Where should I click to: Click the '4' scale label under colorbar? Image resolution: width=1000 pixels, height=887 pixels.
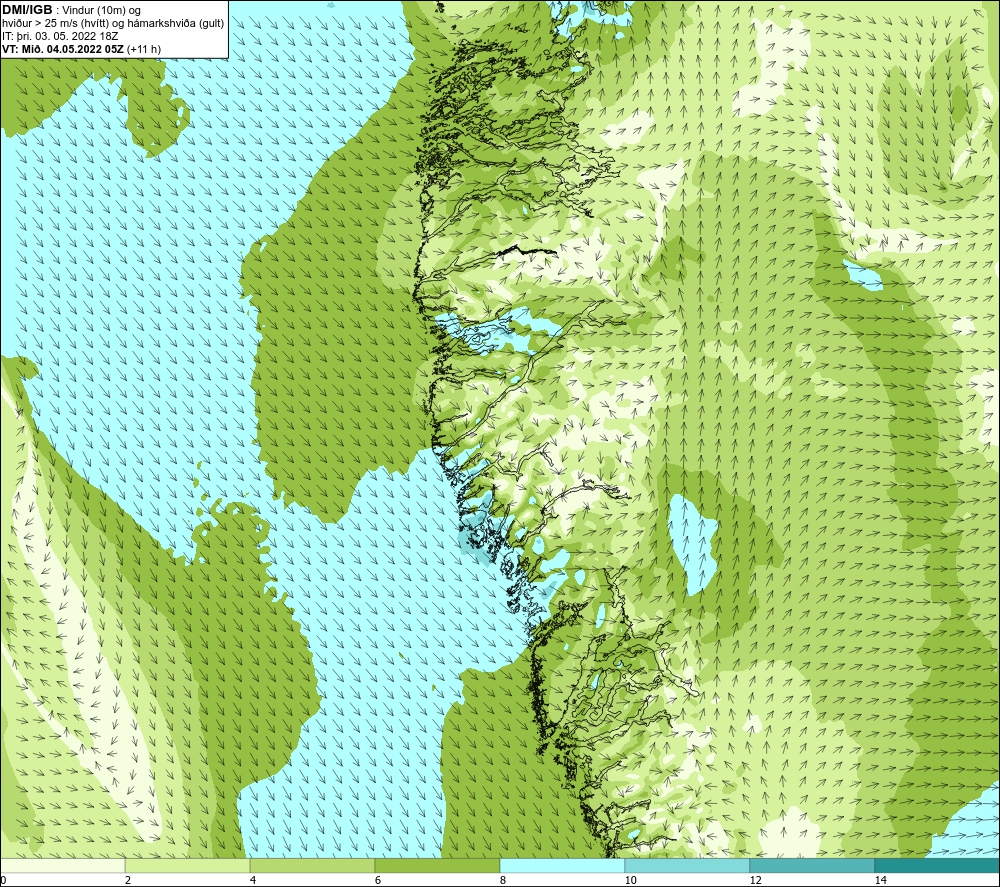(253, 880)
